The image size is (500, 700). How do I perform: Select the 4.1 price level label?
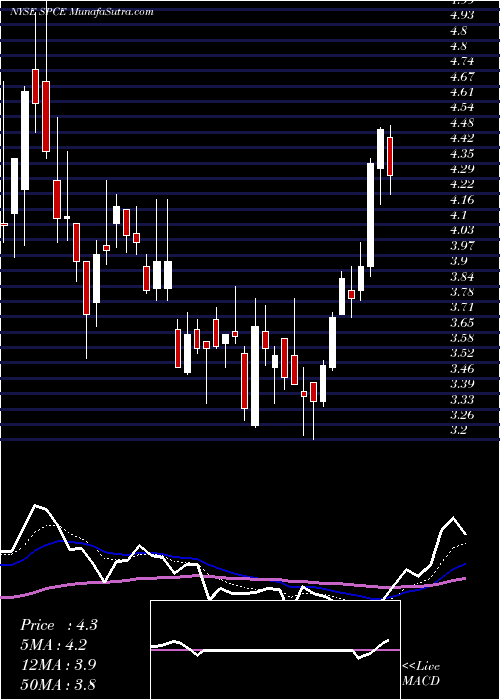459,215
